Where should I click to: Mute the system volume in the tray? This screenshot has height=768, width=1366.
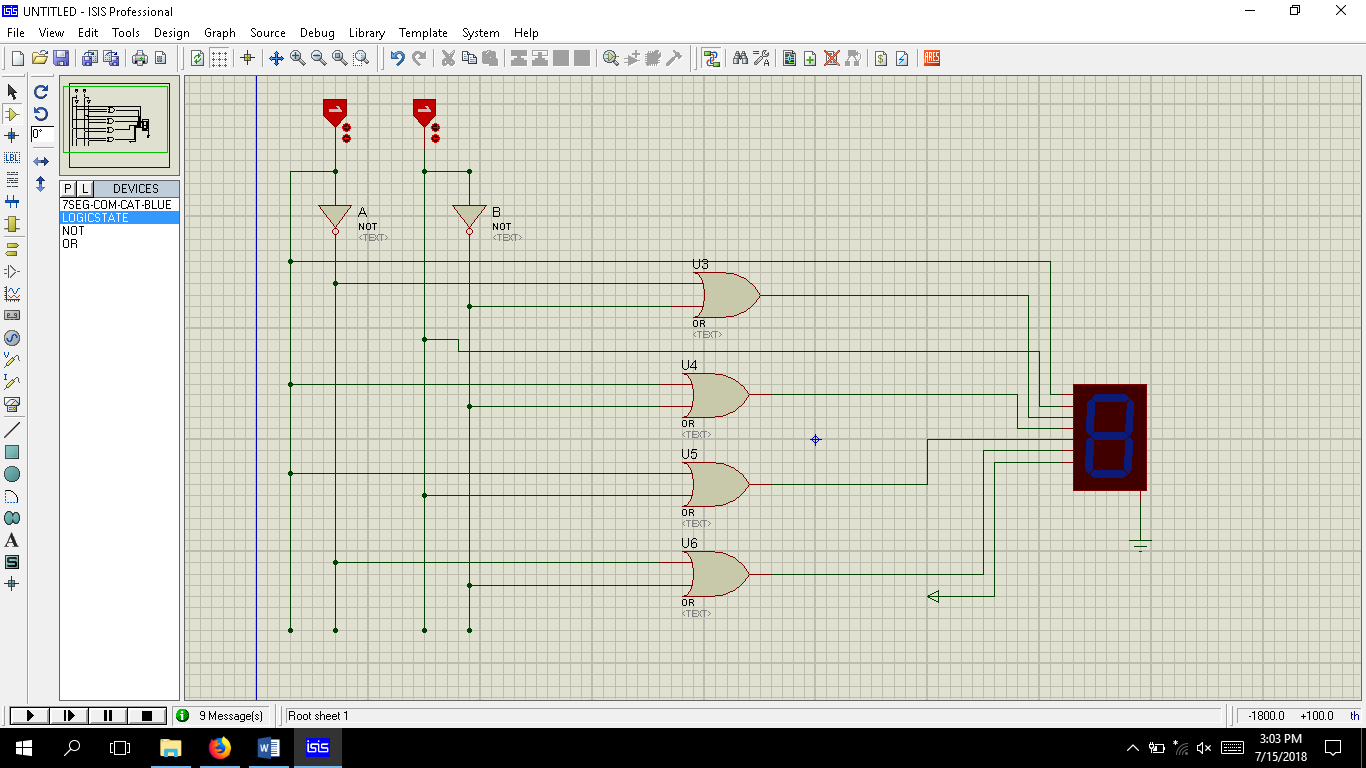pyautogui.click(x=1204, y=747)
